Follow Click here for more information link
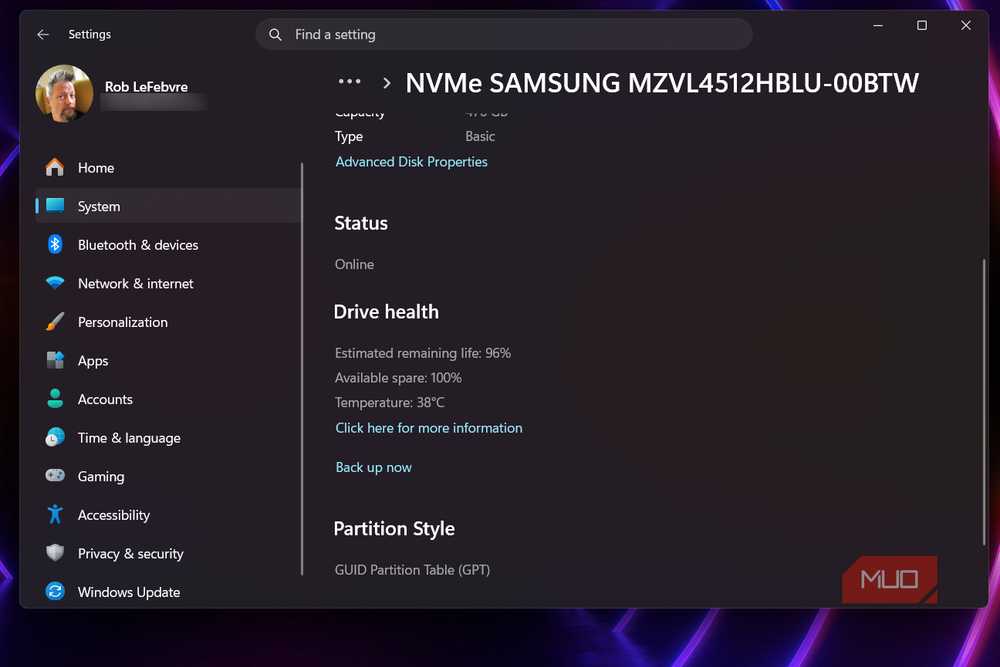This screenshot has height=667, width=1000. pos(429,428)
